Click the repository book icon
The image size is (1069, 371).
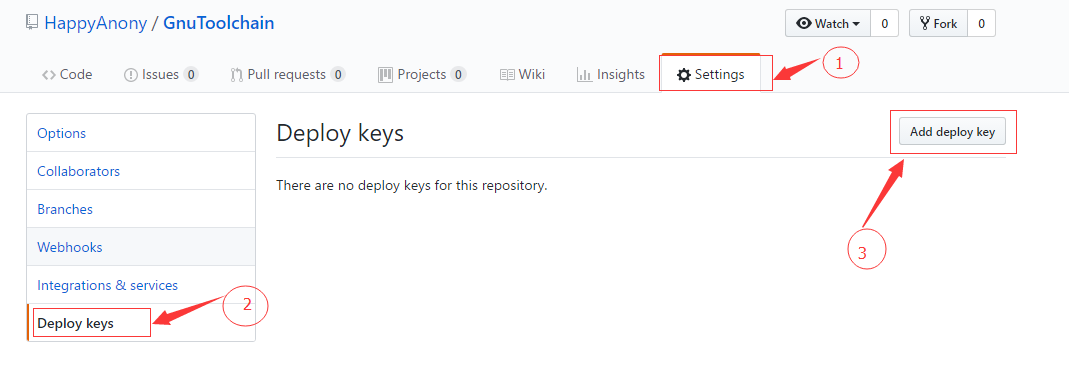click(x=32, y=23)
